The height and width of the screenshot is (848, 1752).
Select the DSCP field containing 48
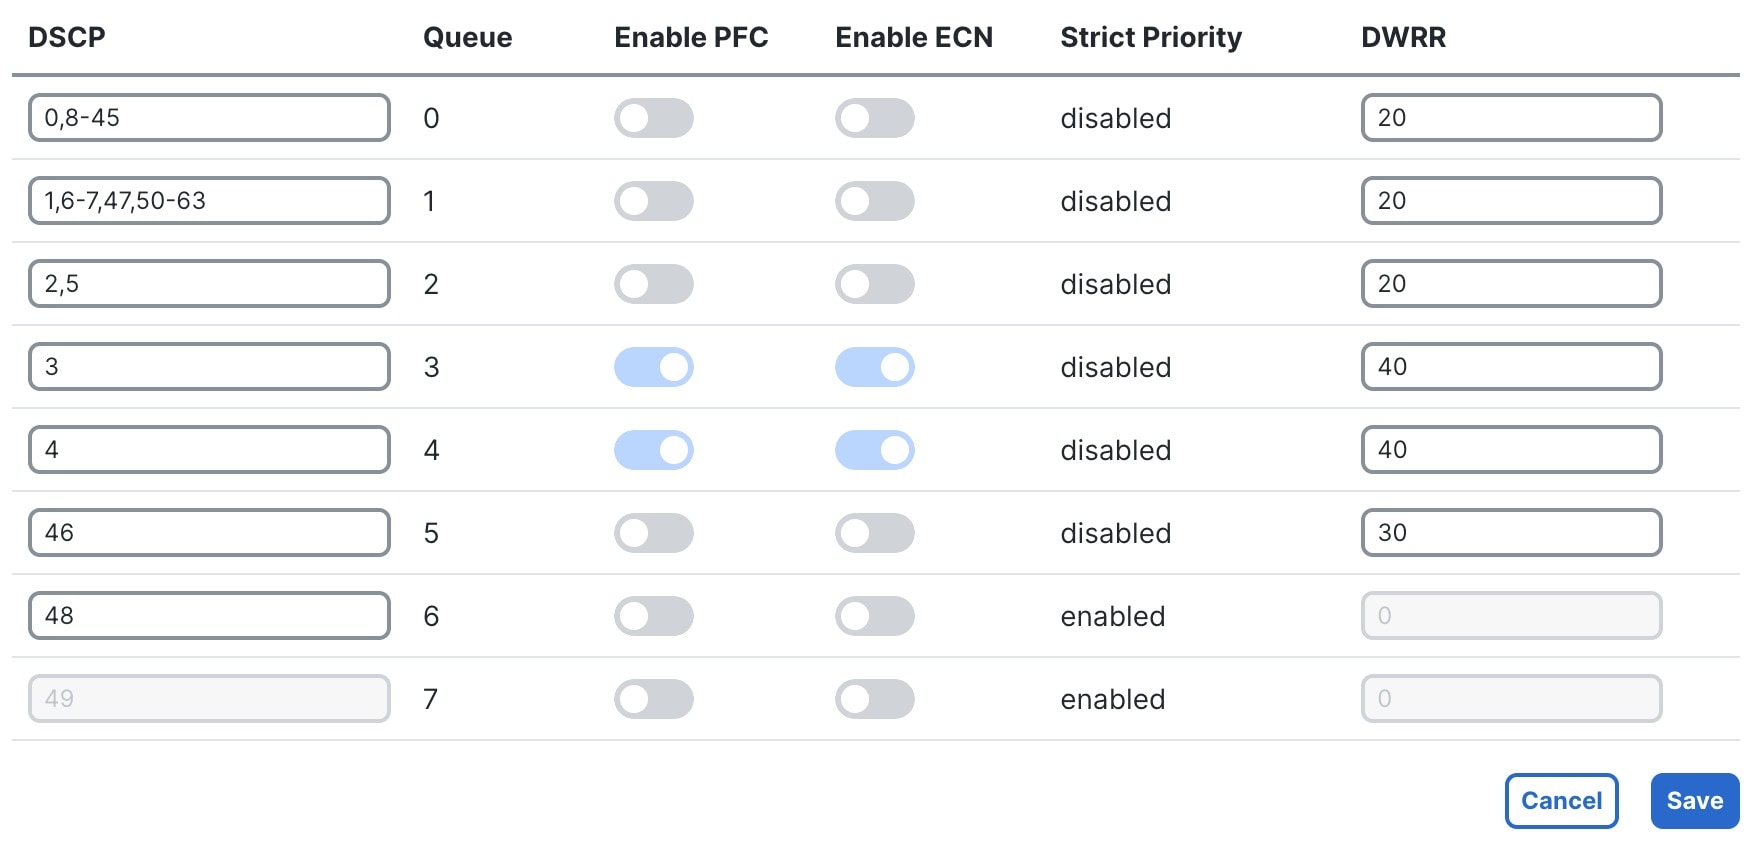click(x=208, y=615)
